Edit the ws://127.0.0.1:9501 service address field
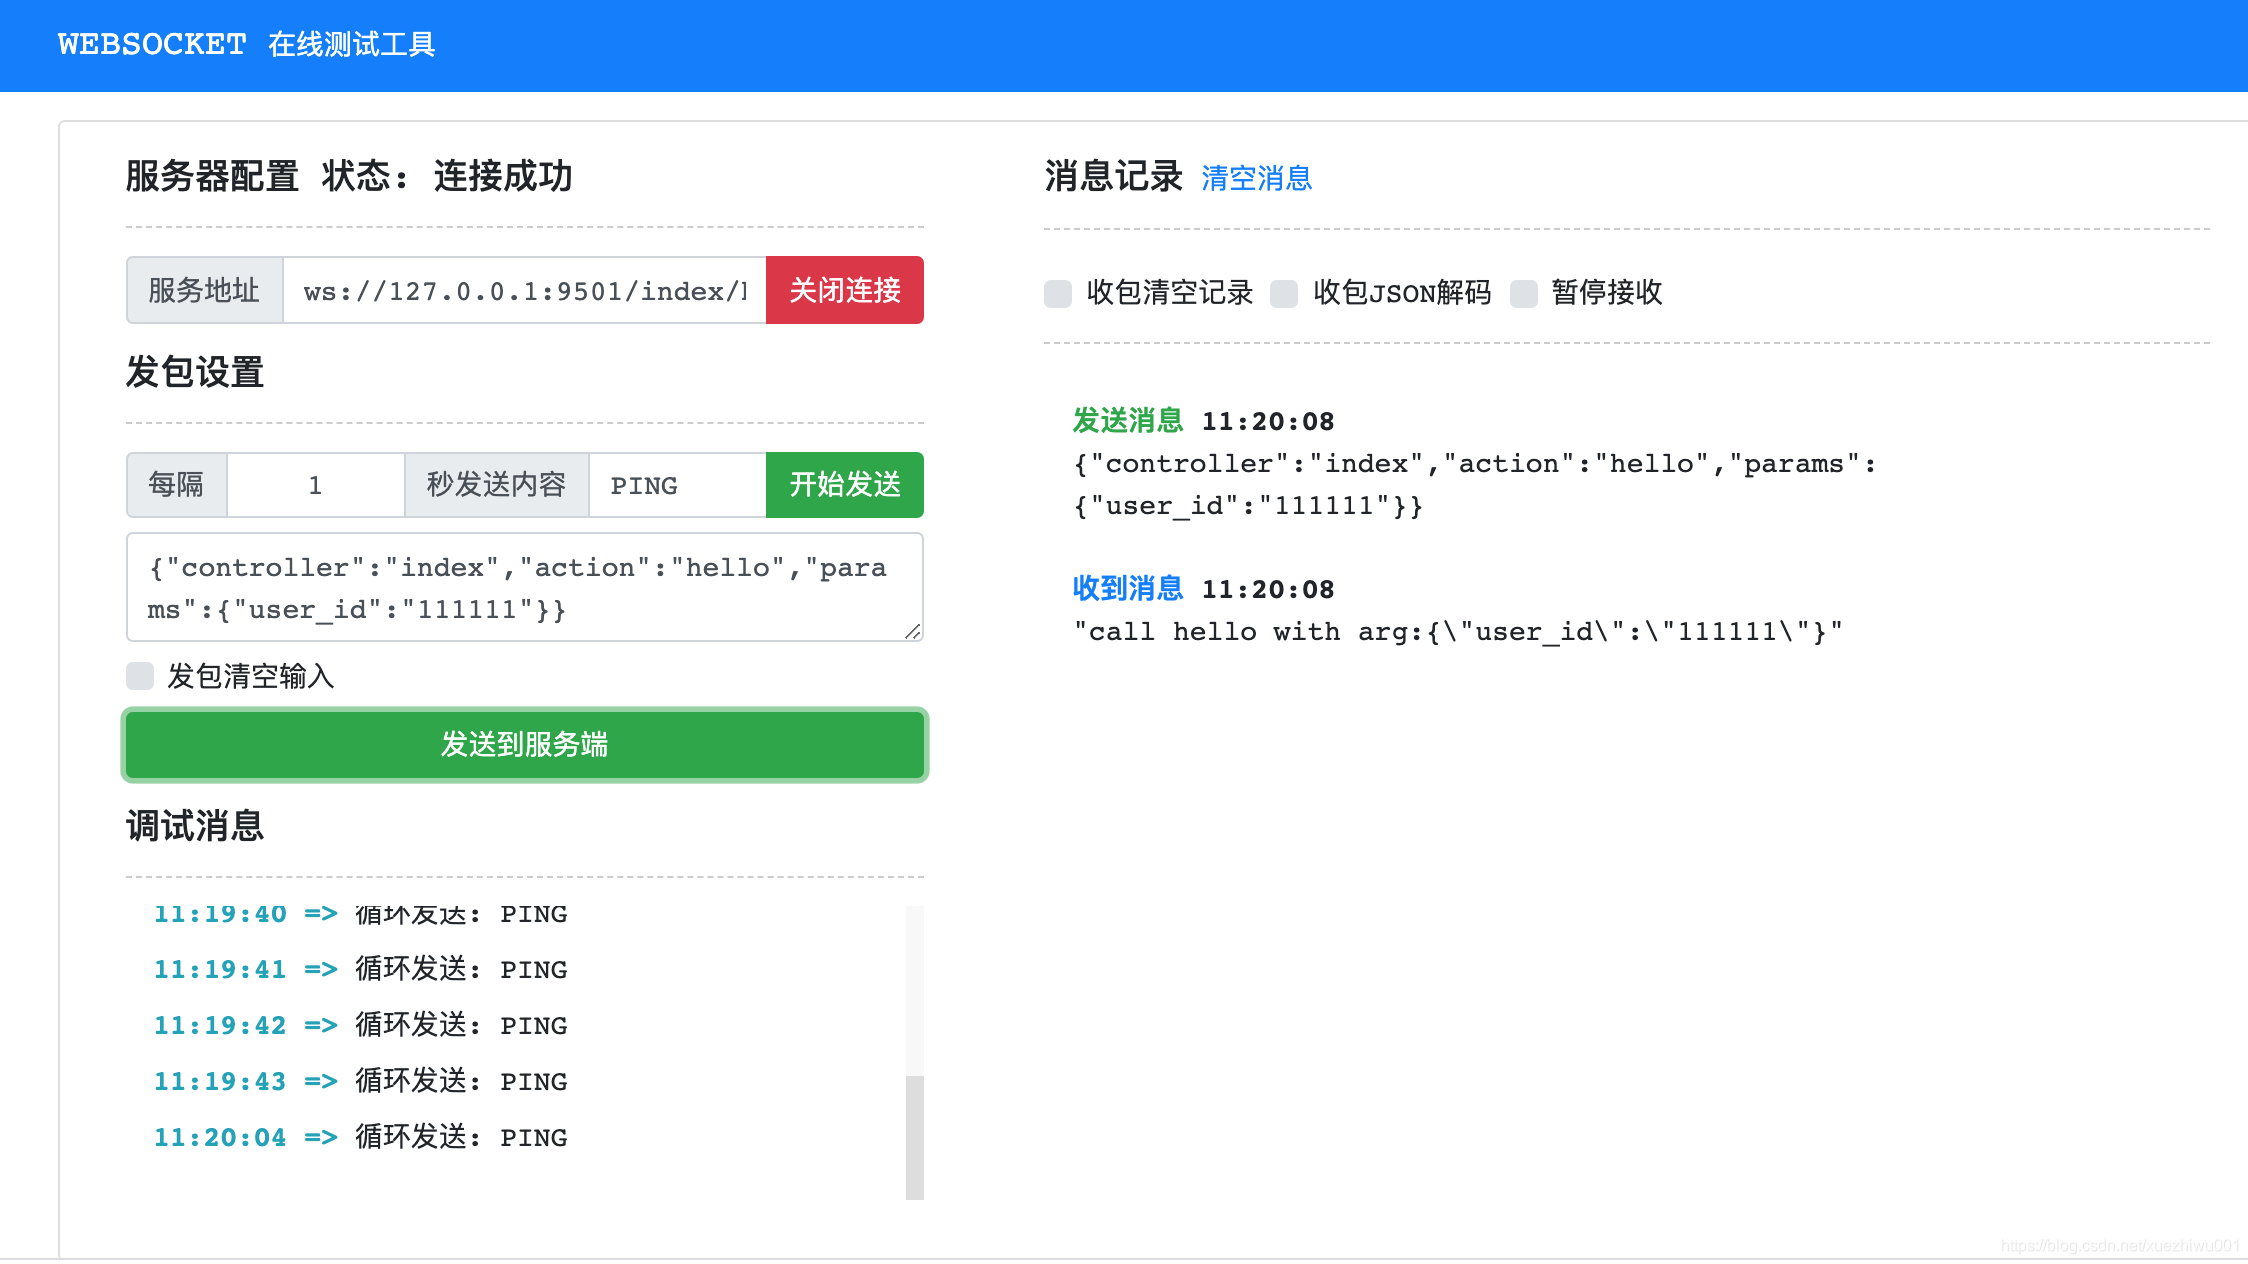Screen dimensions: 2248x1264 (x=525, y=290)
